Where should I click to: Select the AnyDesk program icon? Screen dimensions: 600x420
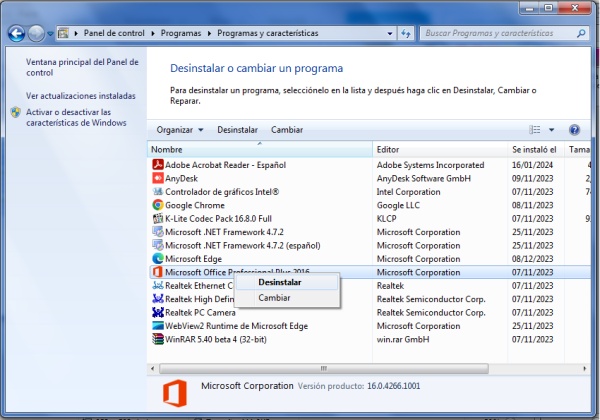click(158, 178)
